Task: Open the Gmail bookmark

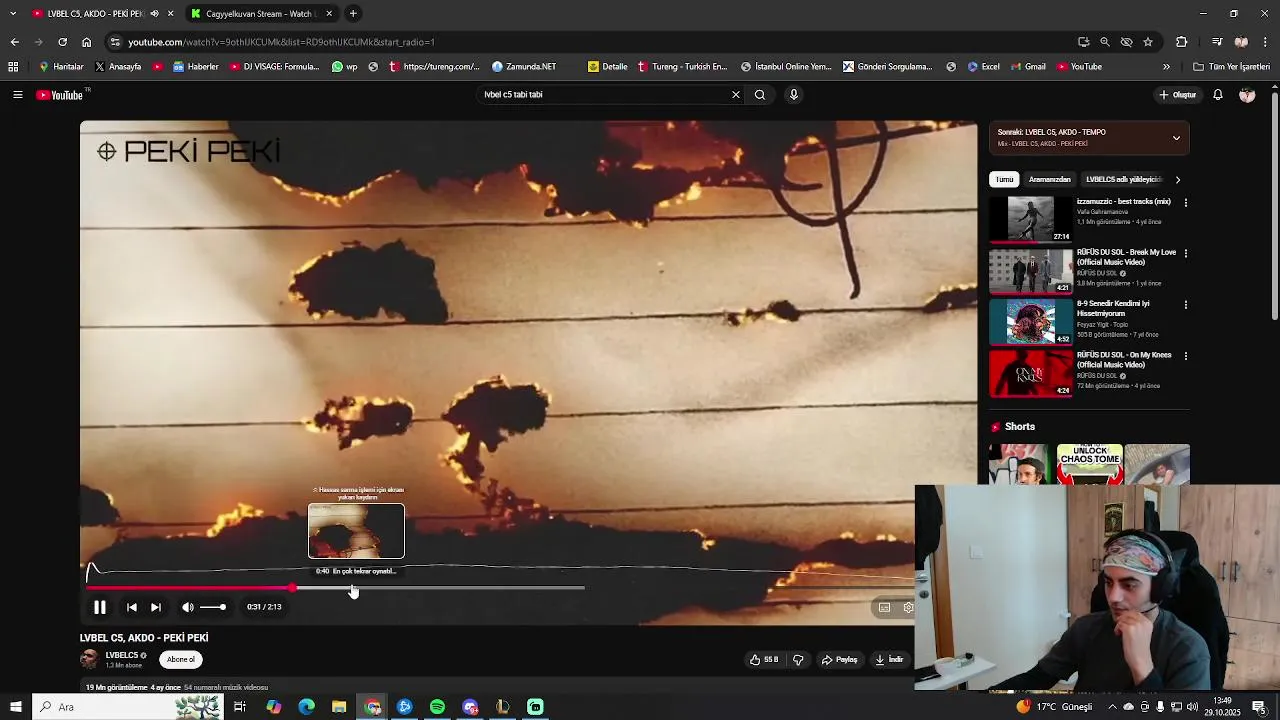Action: (1028, 67)
